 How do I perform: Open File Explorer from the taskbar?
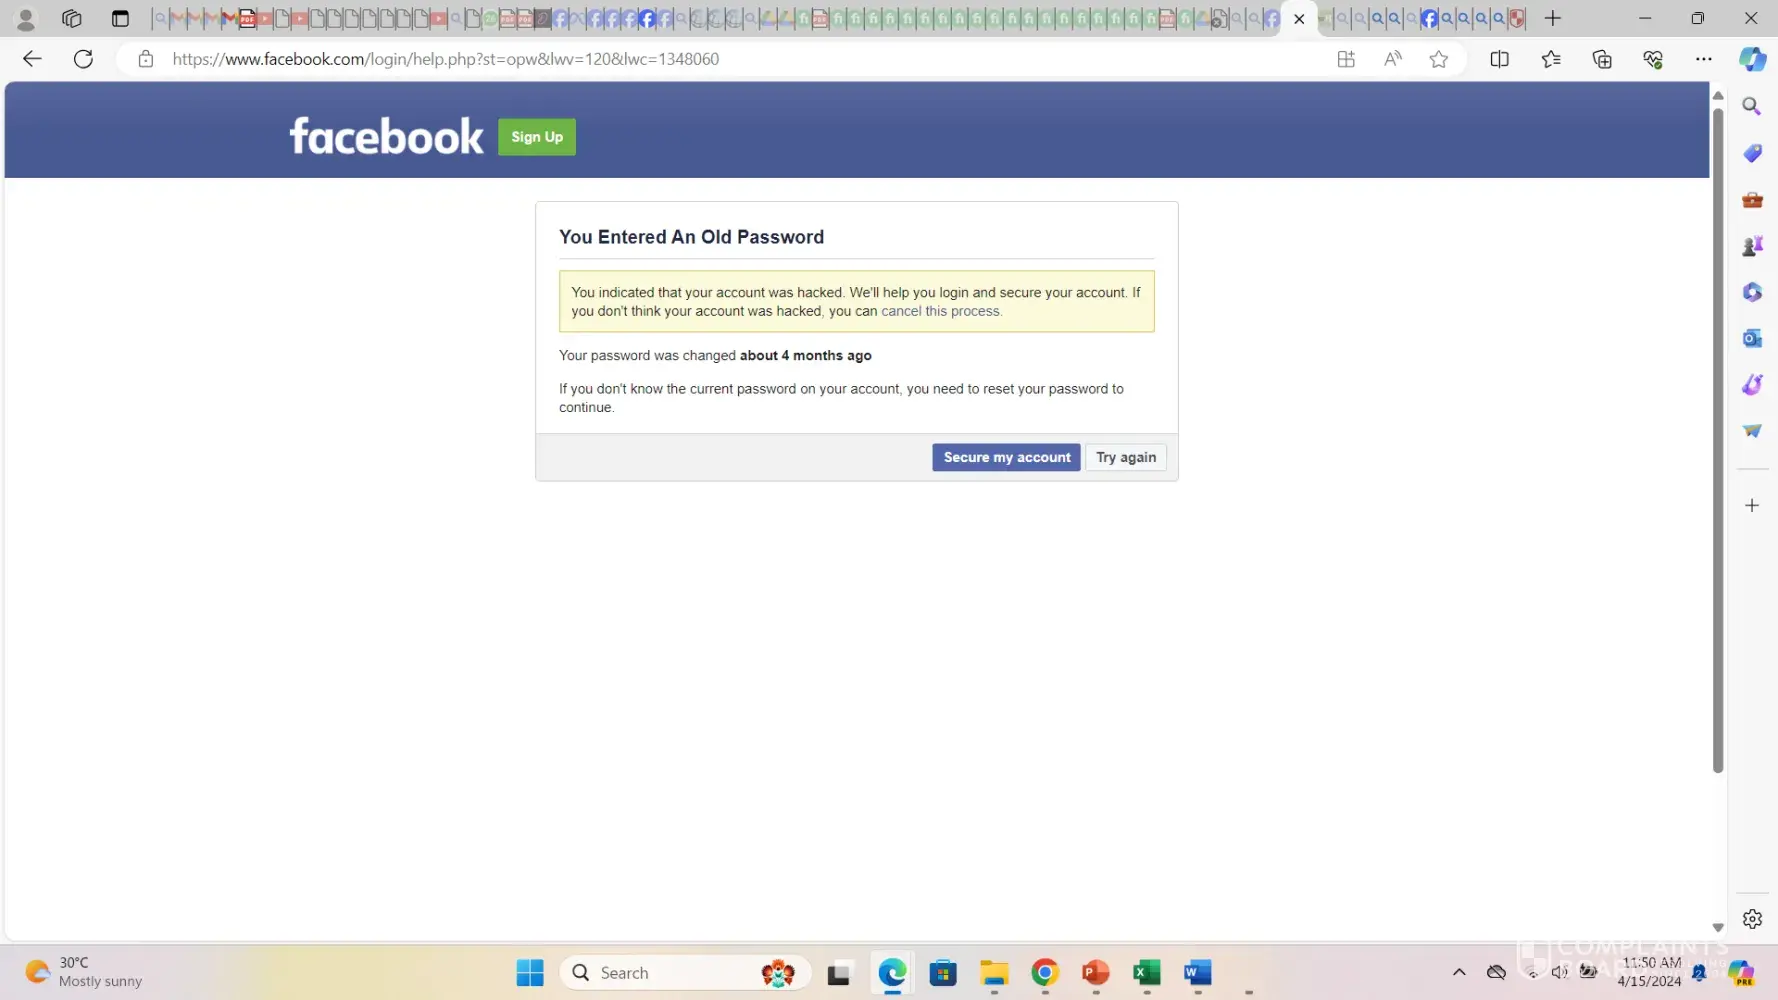coord(994,972)
